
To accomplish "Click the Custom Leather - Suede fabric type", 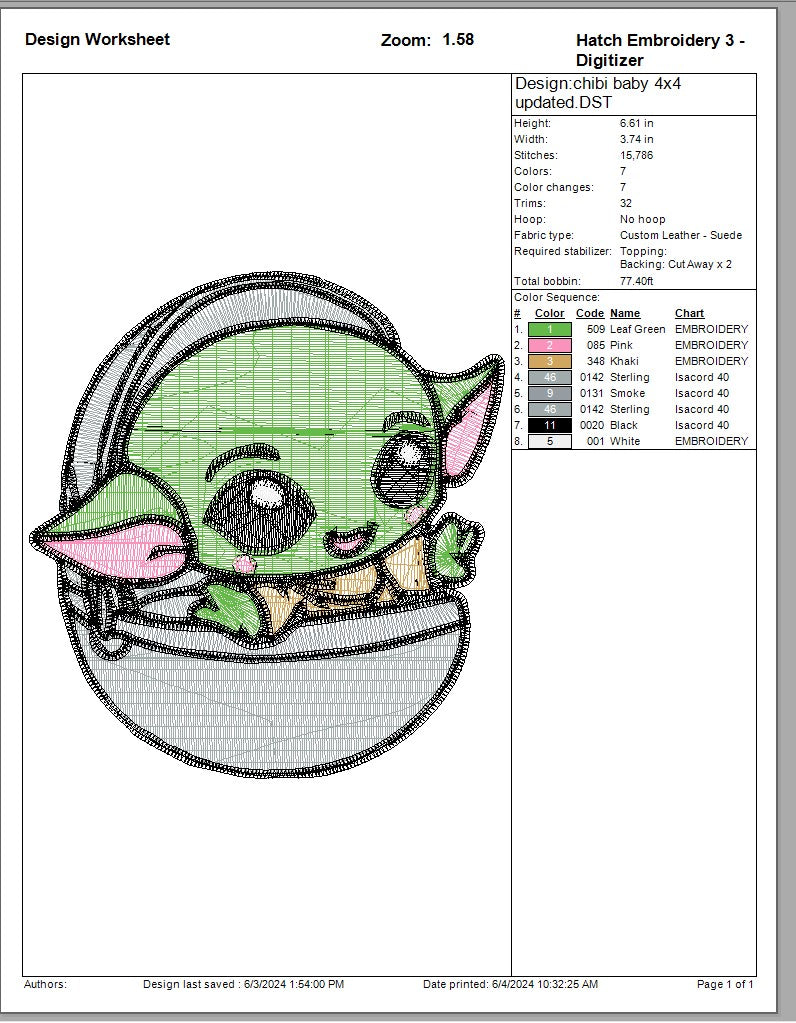I will point(680,235).
